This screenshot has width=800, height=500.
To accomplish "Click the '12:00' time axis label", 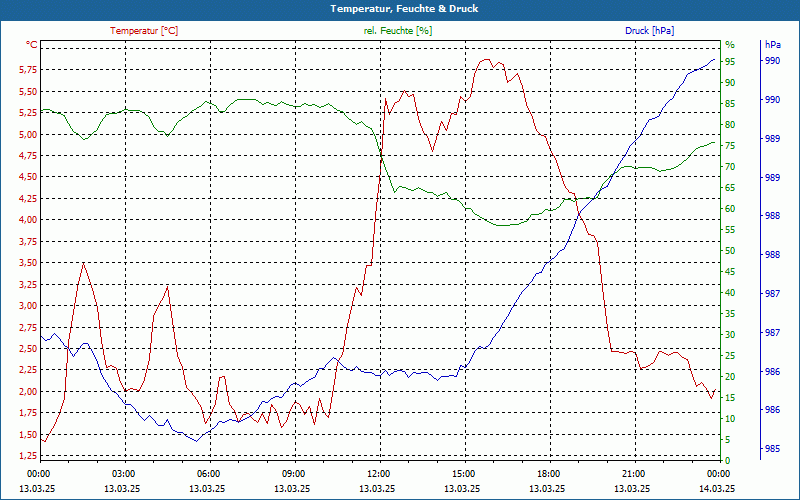I will coord(377,474).
